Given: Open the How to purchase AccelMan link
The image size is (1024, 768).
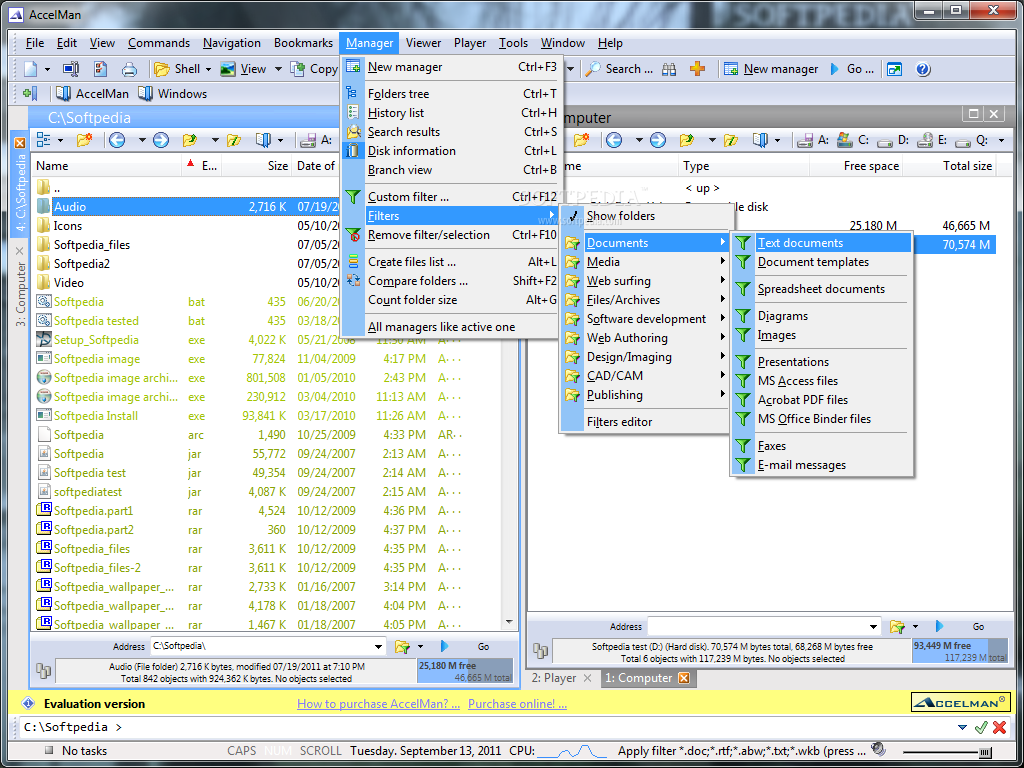Looking at the screenshot, I should coord(378,704).
